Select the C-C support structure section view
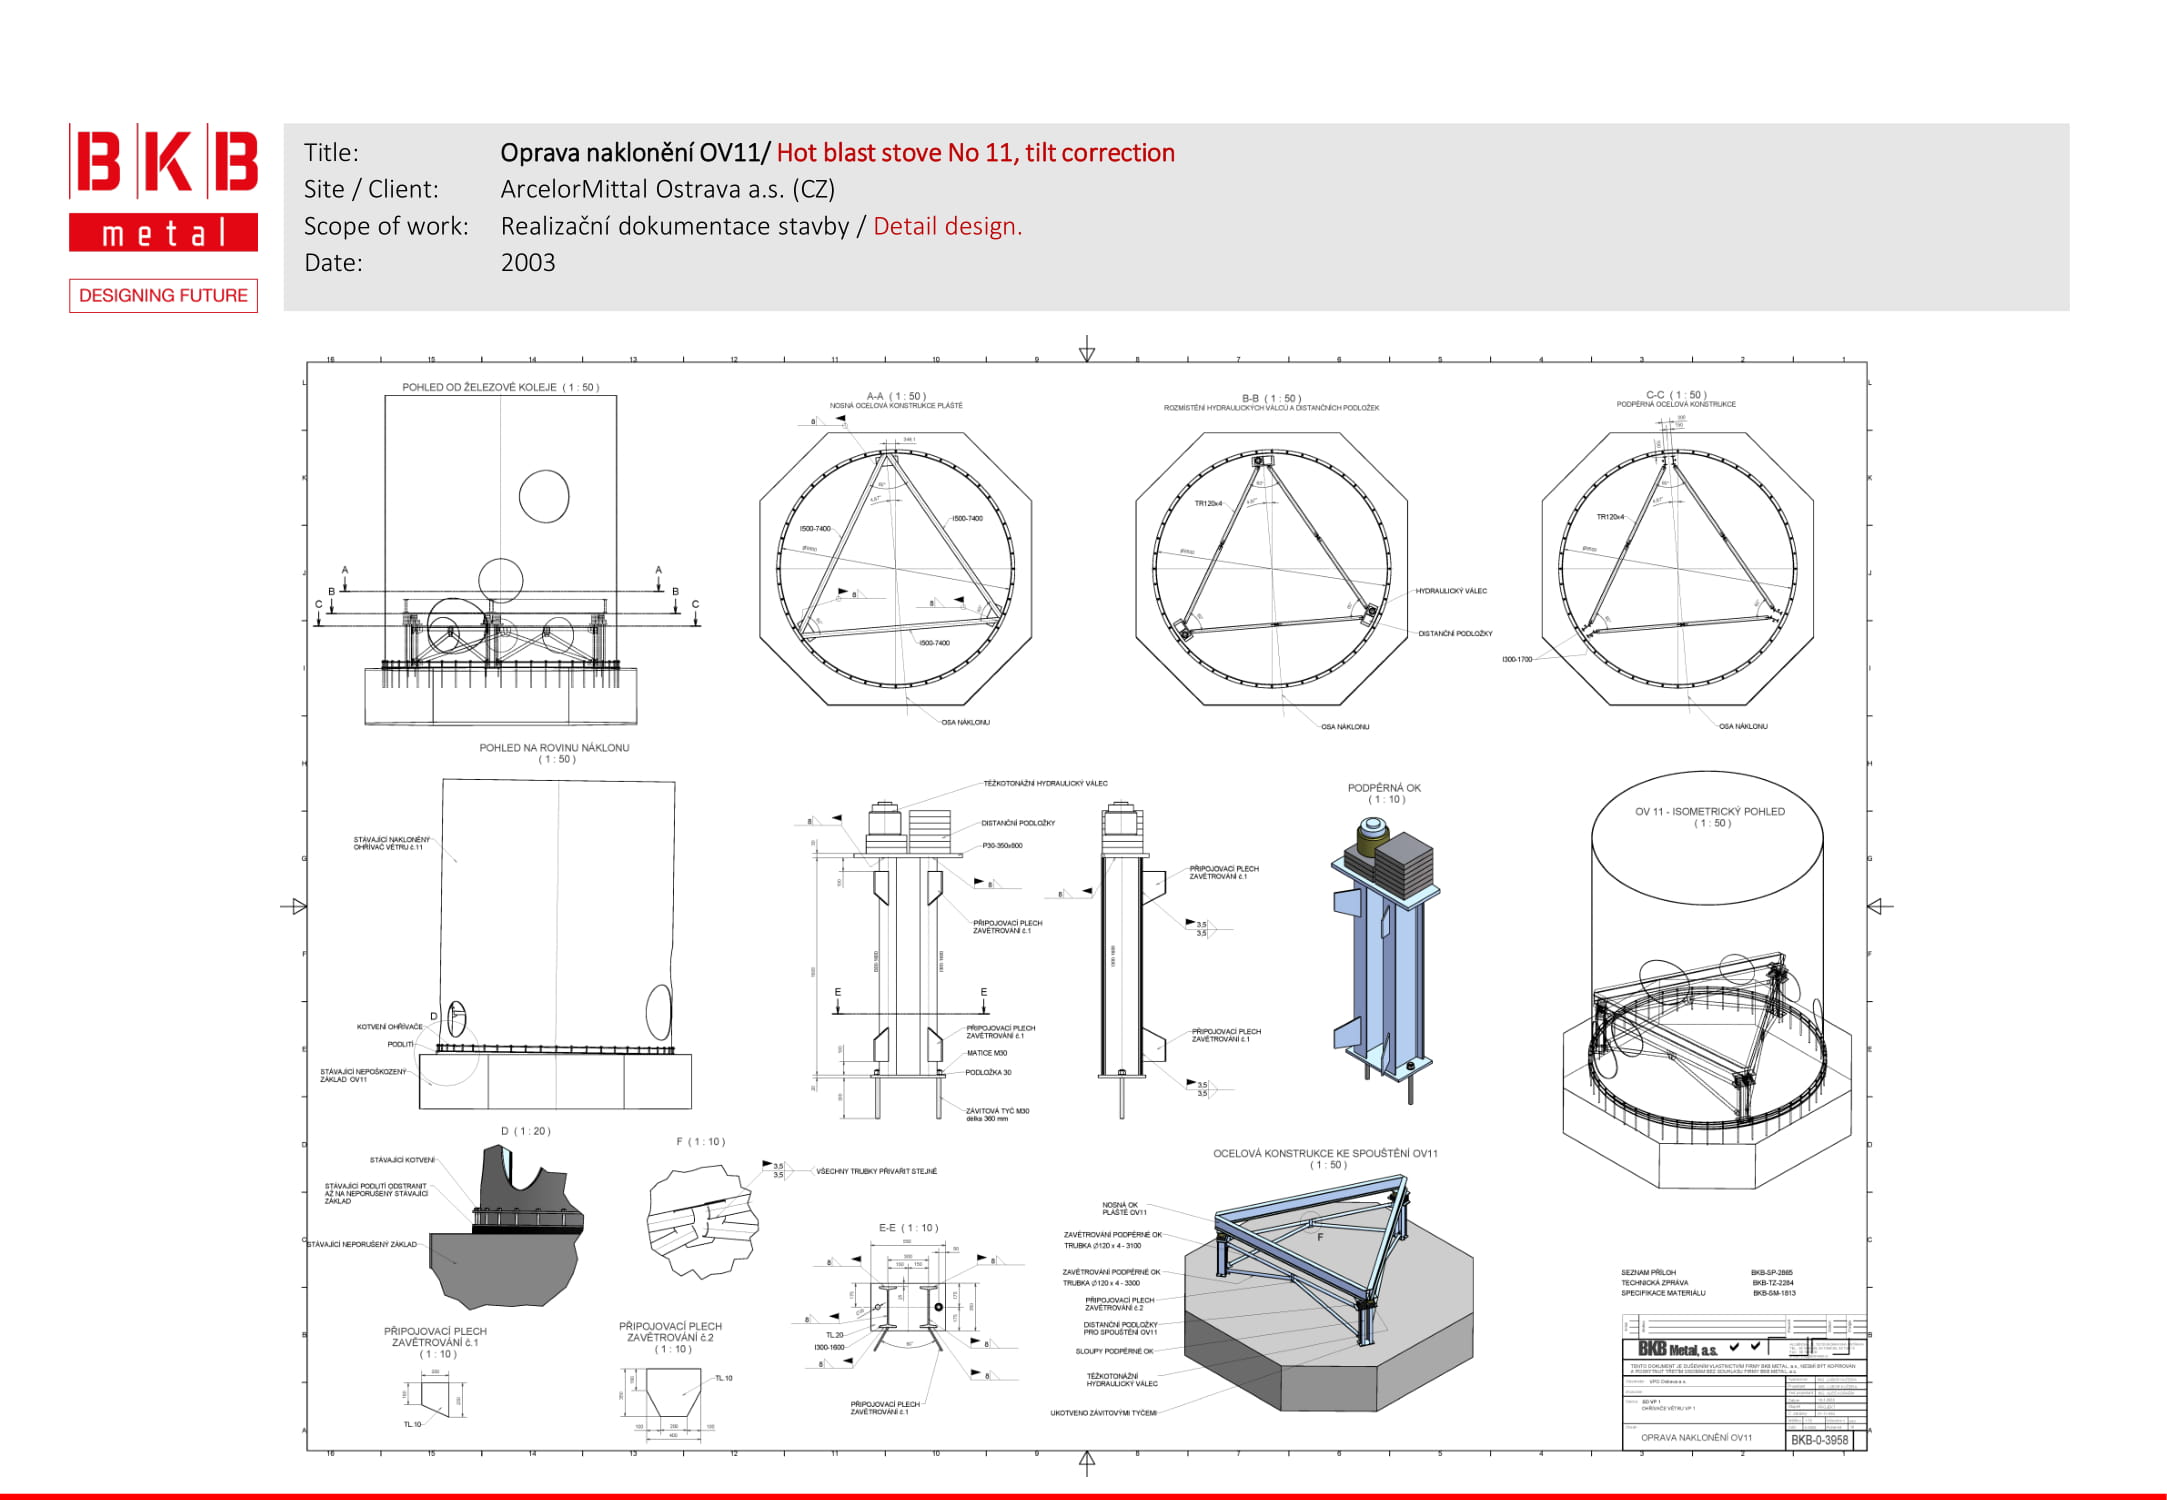 [x=1677, y=568]
